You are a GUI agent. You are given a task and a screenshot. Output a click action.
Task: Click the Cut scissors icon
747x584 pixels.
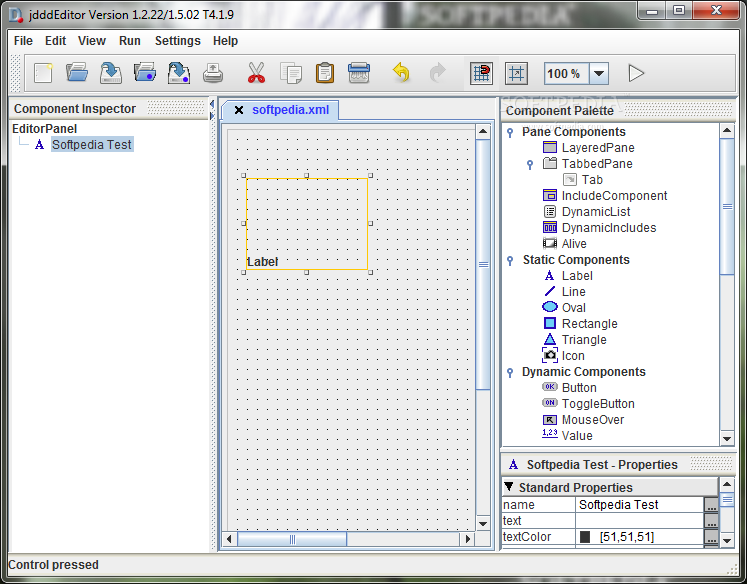click(256, 73)
